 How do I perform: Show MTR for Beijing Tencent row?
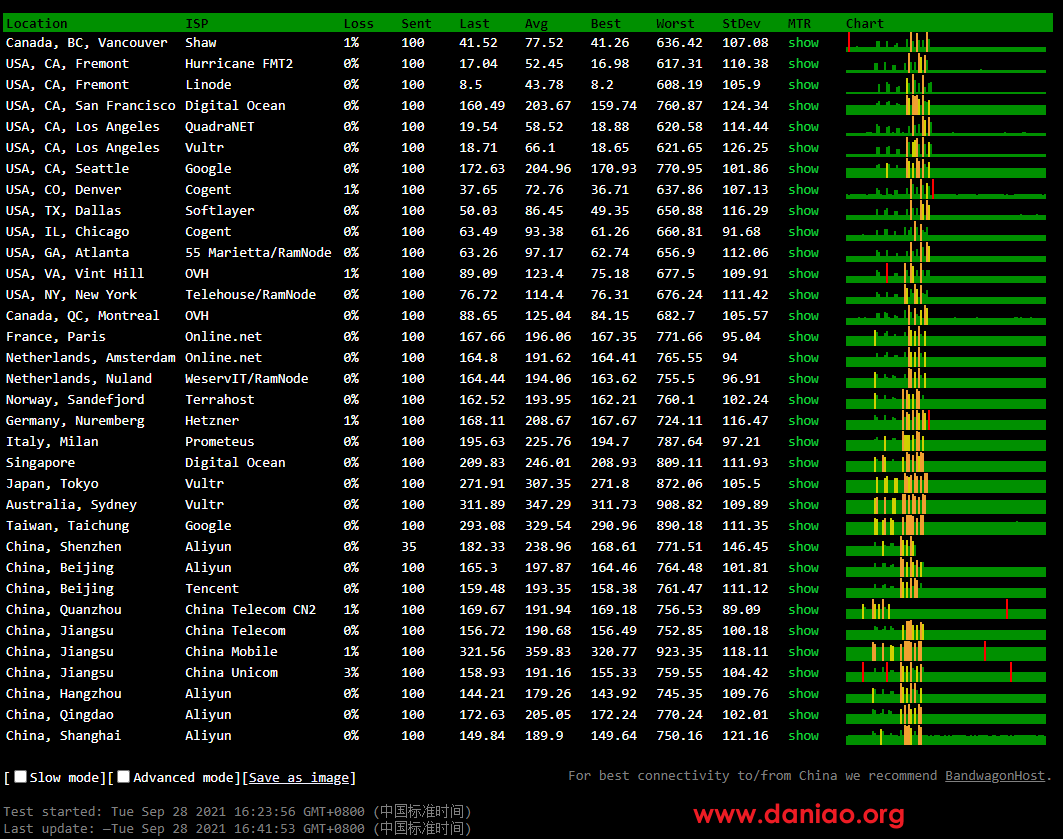(x=803, y=589)
